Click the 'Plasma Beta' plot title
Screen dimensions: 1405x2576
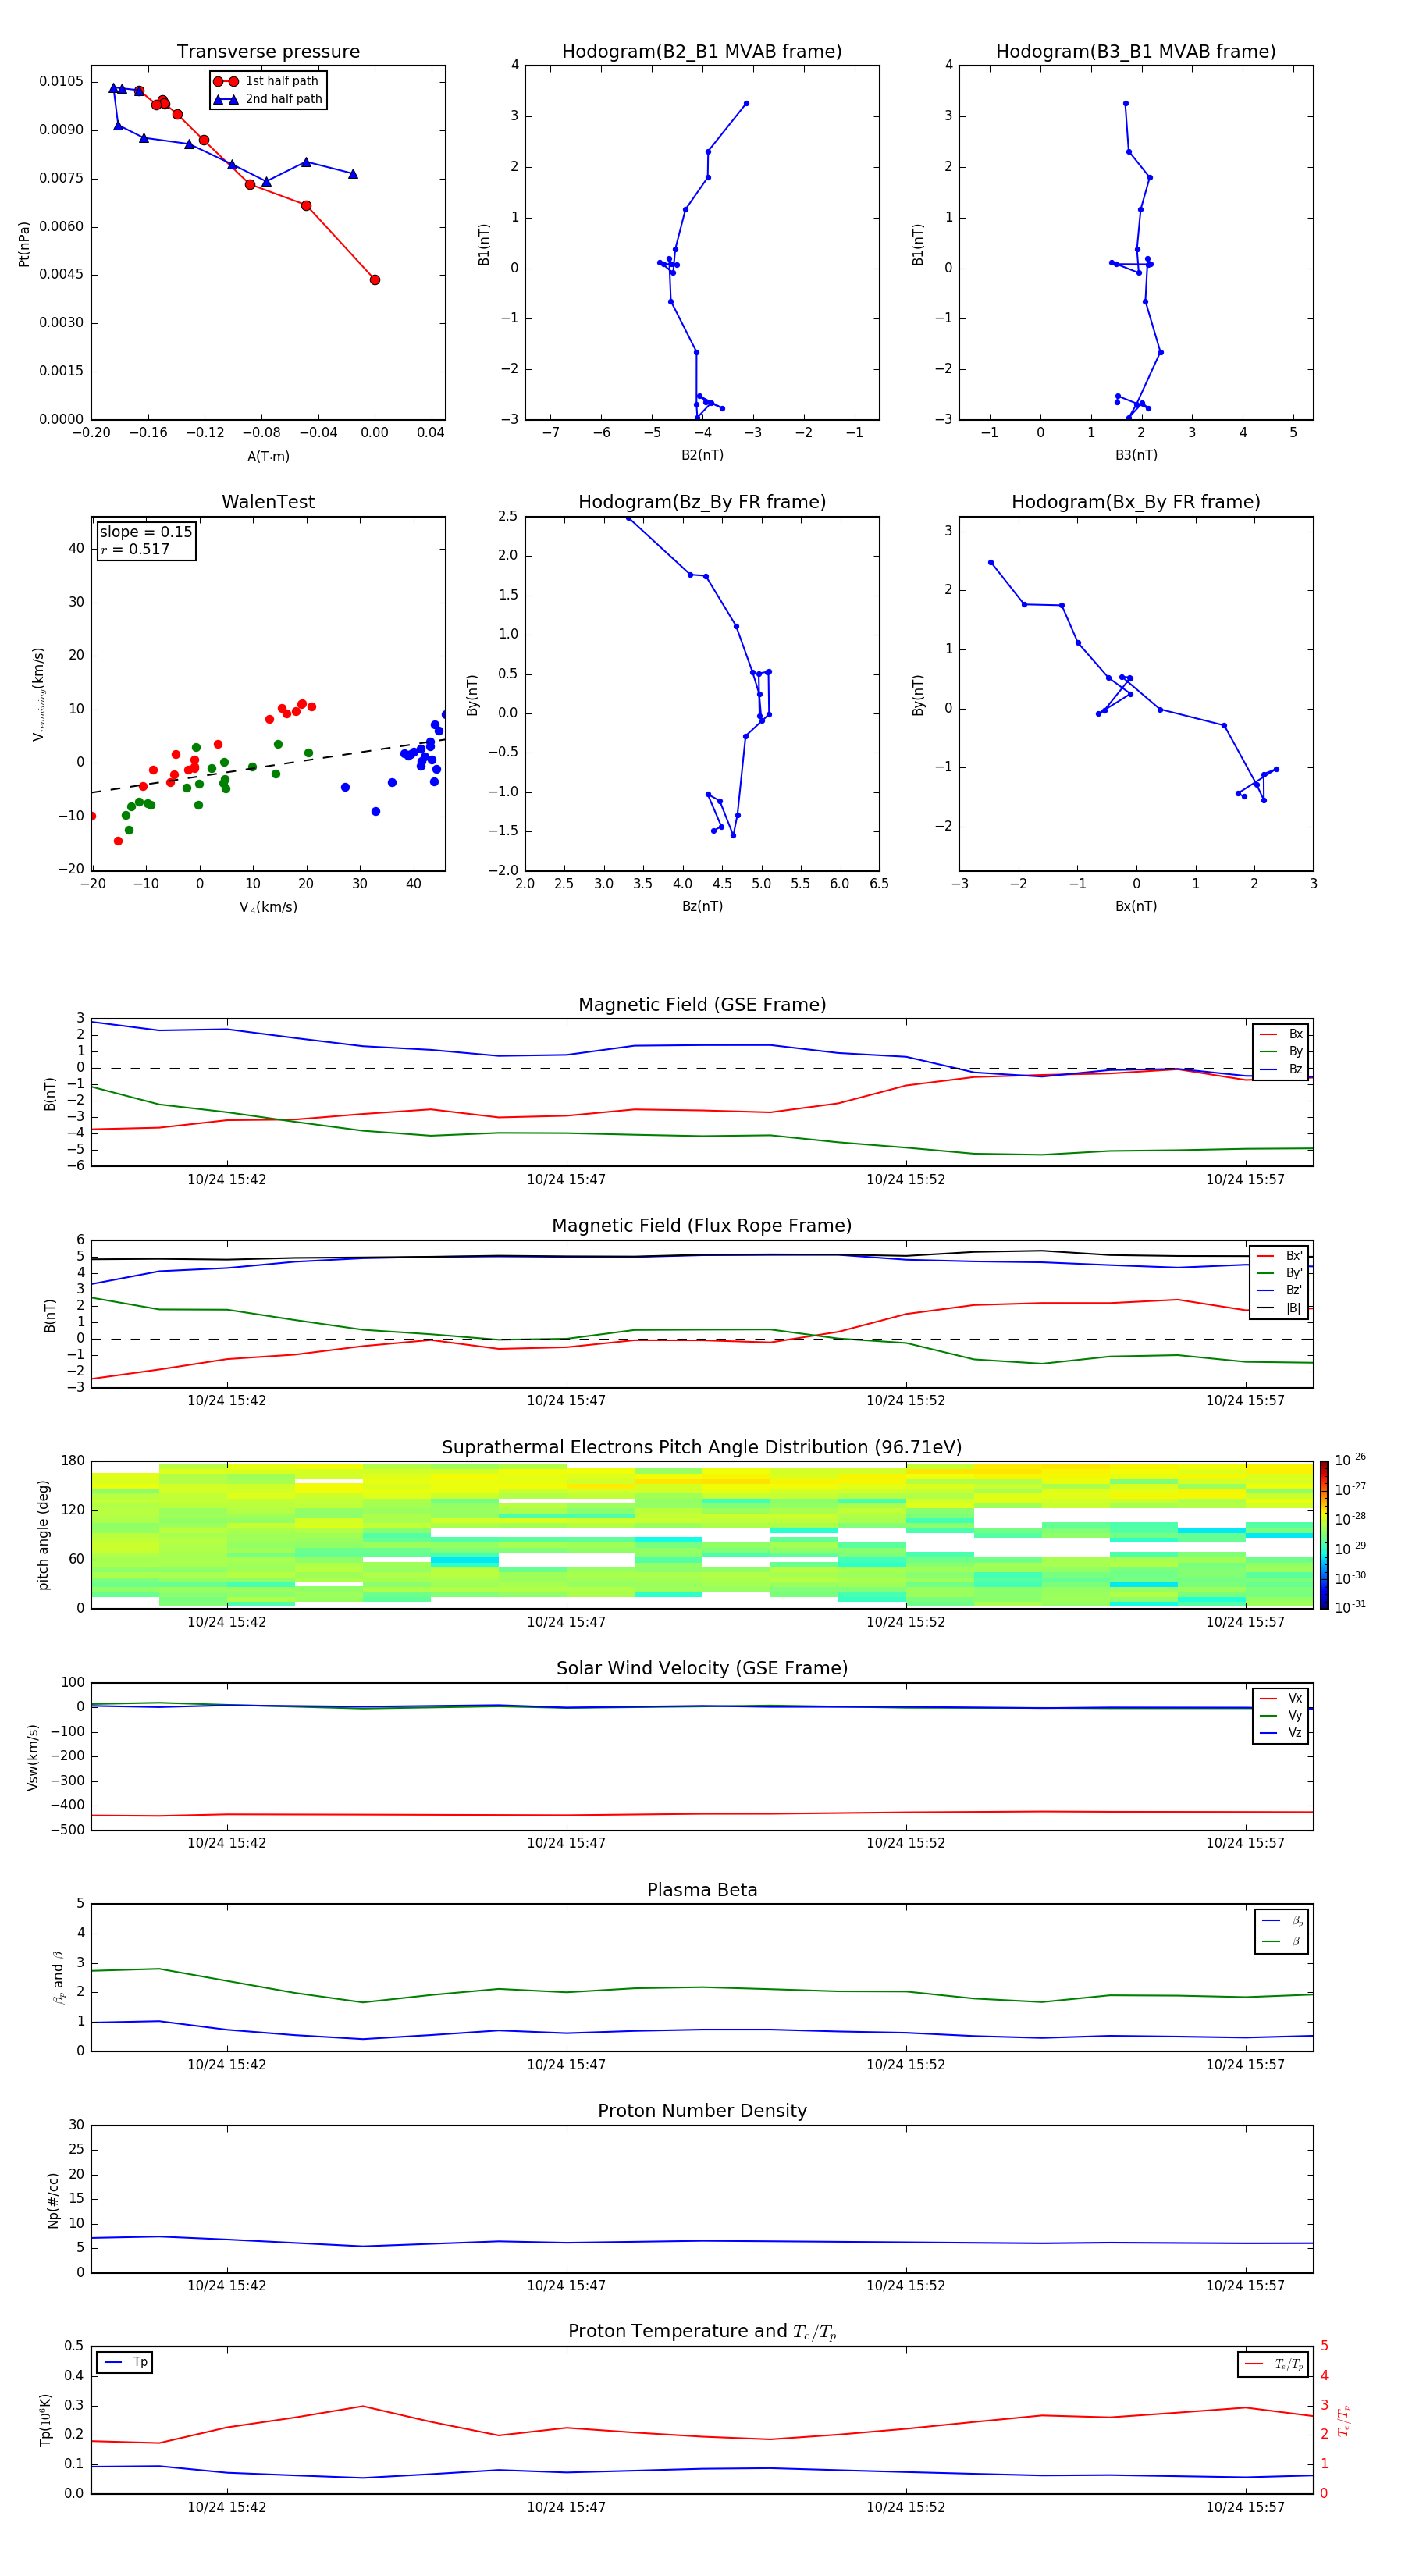pos(702,1890)
